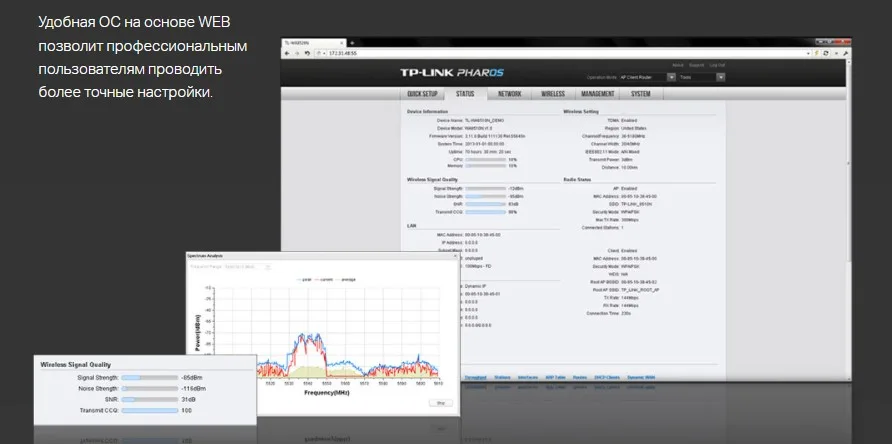This screenshot has height=444, width=892.
Task: Open the System tab
Action: point(641,94)
